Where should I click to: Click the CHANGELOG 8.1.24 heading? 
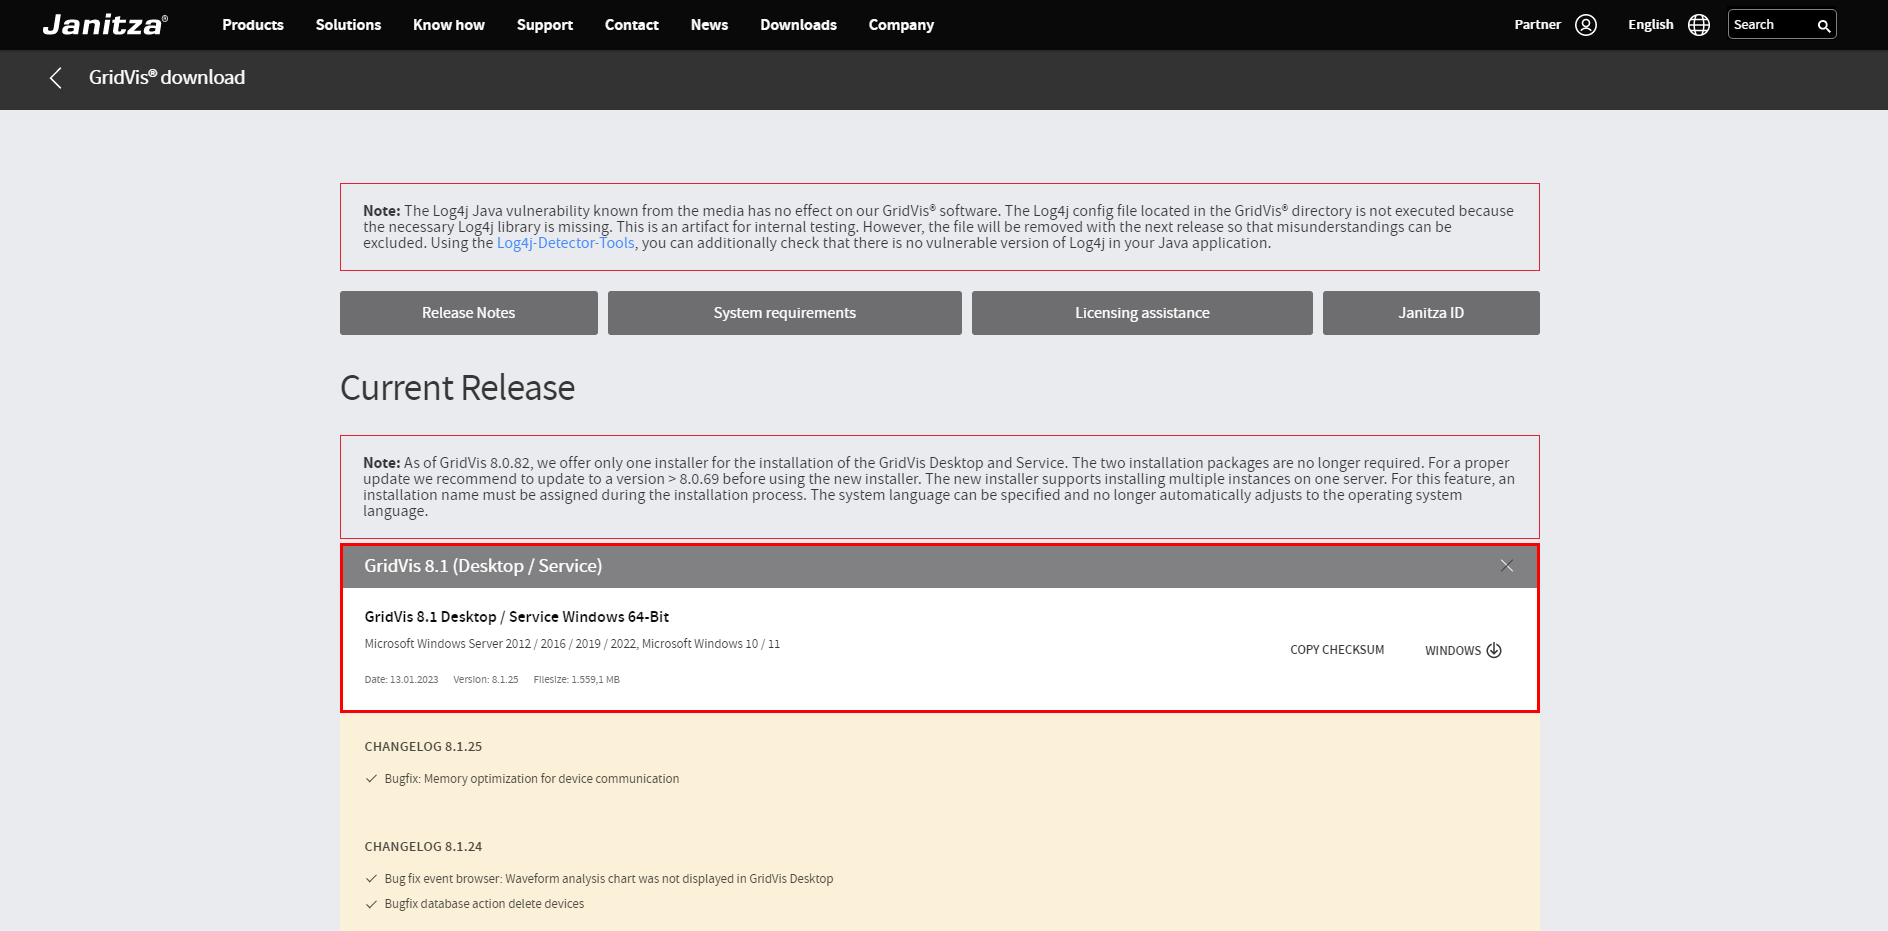click(423, 847)
